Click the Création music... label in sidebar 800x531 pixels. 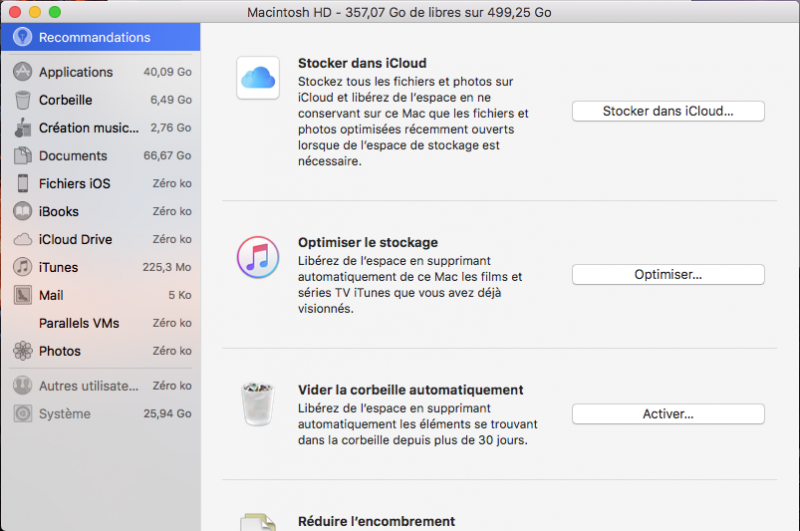89,128
